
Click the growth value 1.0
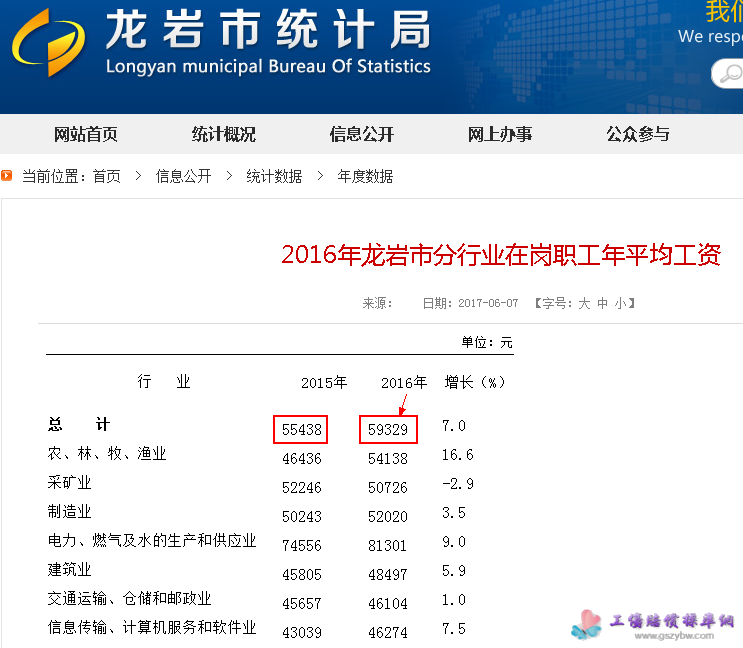tap(454, 600)
